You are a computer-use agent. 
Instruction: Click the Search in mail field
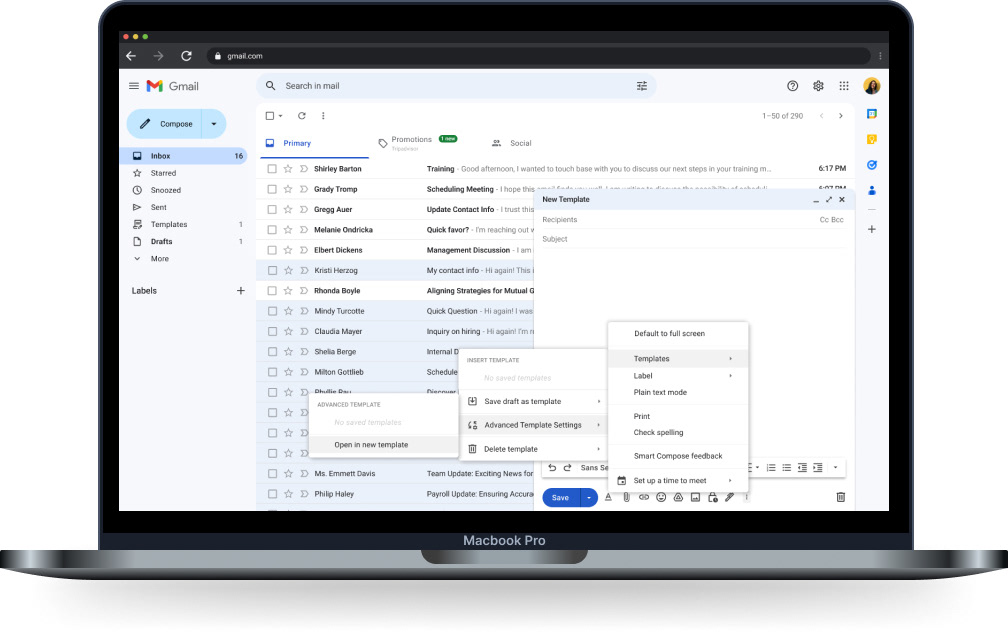(x=456, y=85)
